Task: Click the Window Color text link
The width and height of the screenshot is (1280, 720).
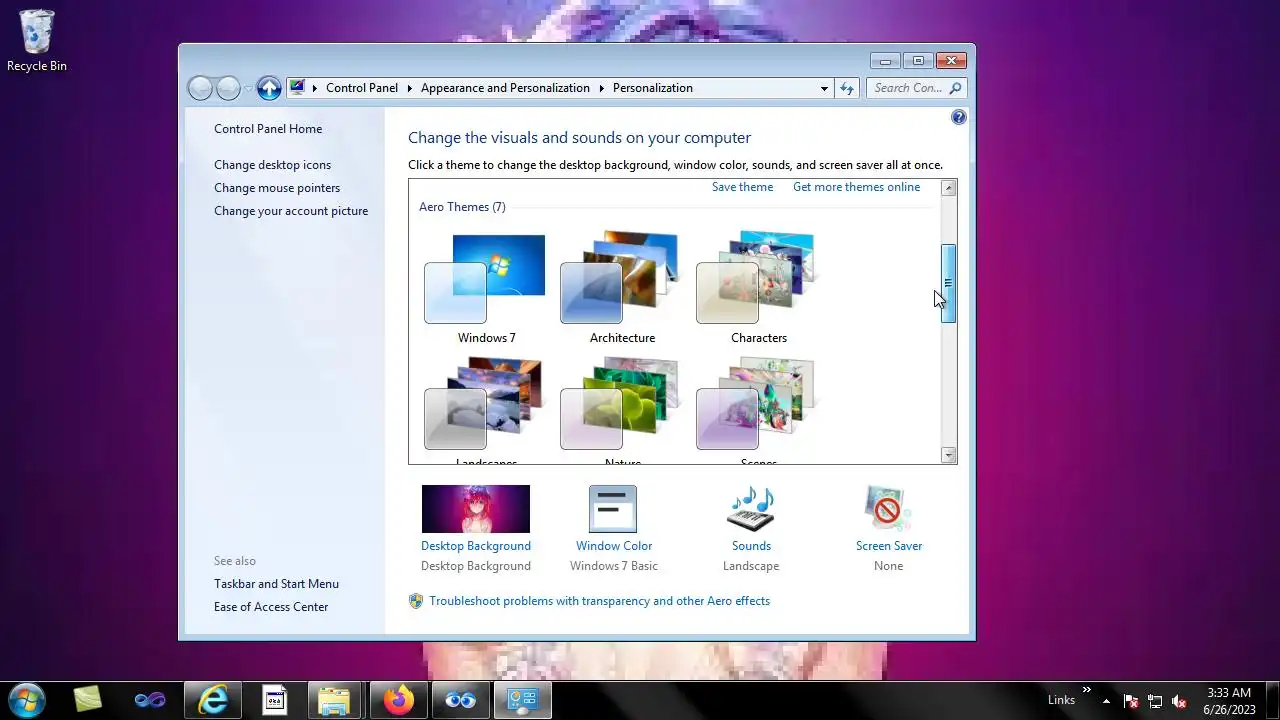Action: click(614, 546)
